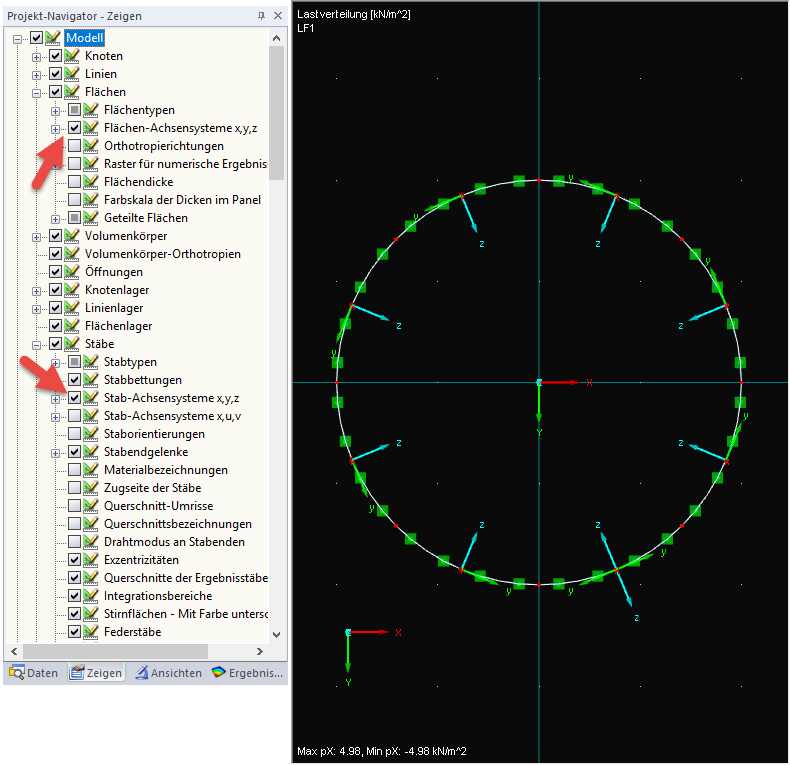Click the display icon beside Linienlager
This screenshot has width=790, height=765.
click(72, 307)
